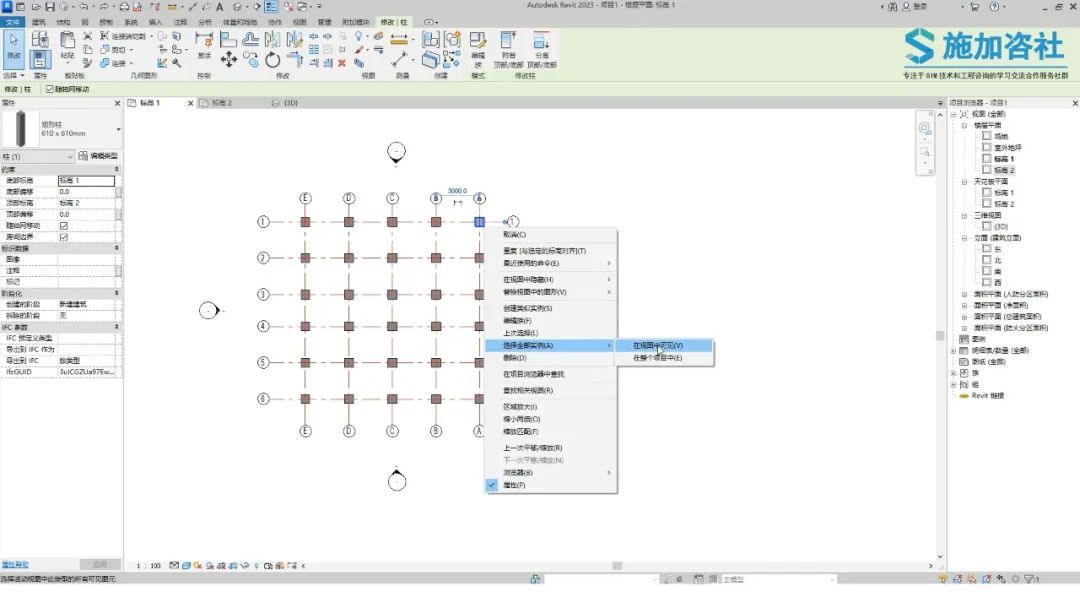Select the Move tool in the ribbon

click(229, 60)
